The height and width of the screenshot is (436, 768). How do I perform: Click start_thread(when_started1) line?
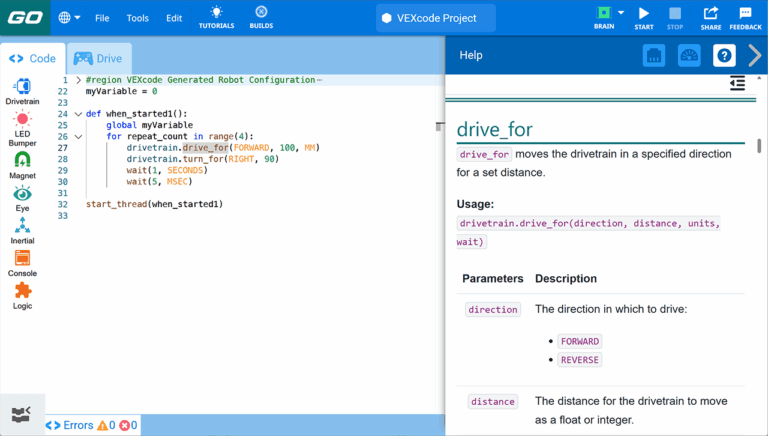154,204
